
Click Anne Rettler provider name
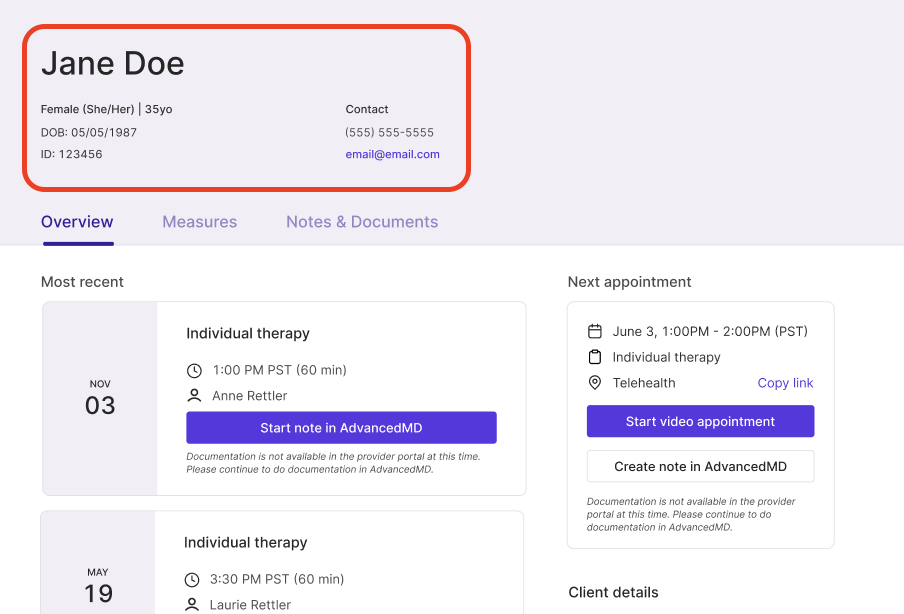(250, 396)
